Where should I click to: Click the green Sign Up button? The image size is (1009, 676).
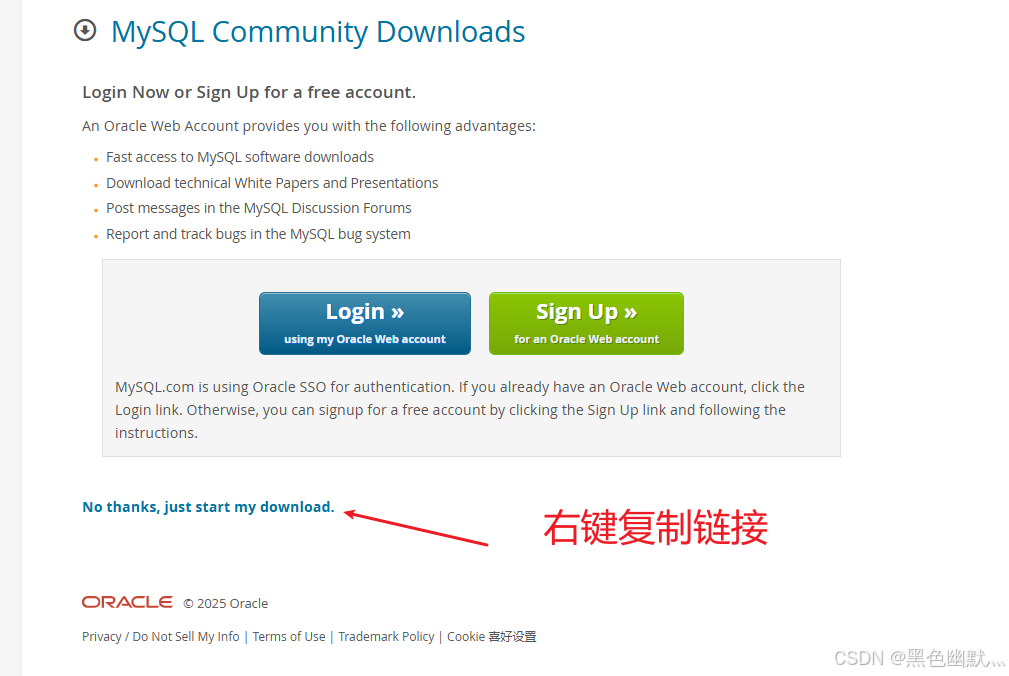tap(586, 324)
